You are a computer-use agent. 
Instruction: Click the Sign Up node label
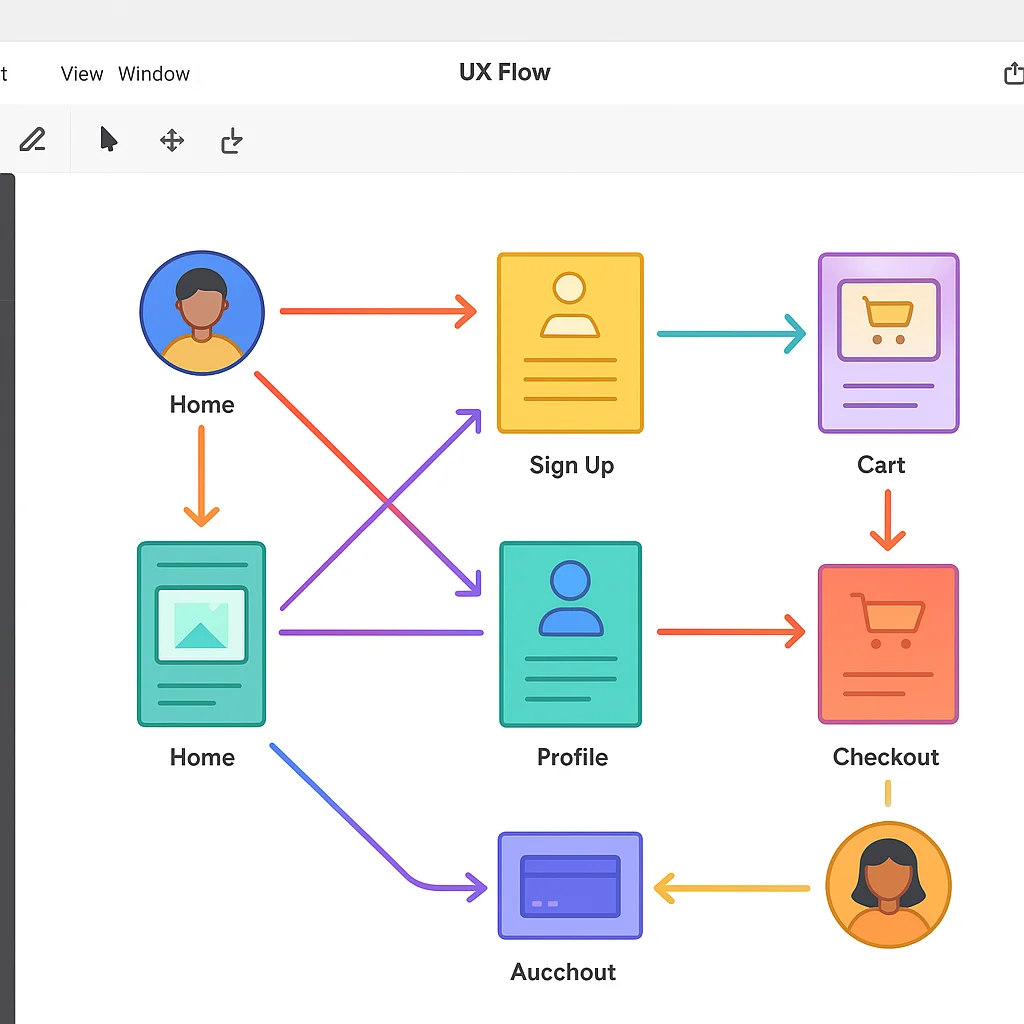571,465
